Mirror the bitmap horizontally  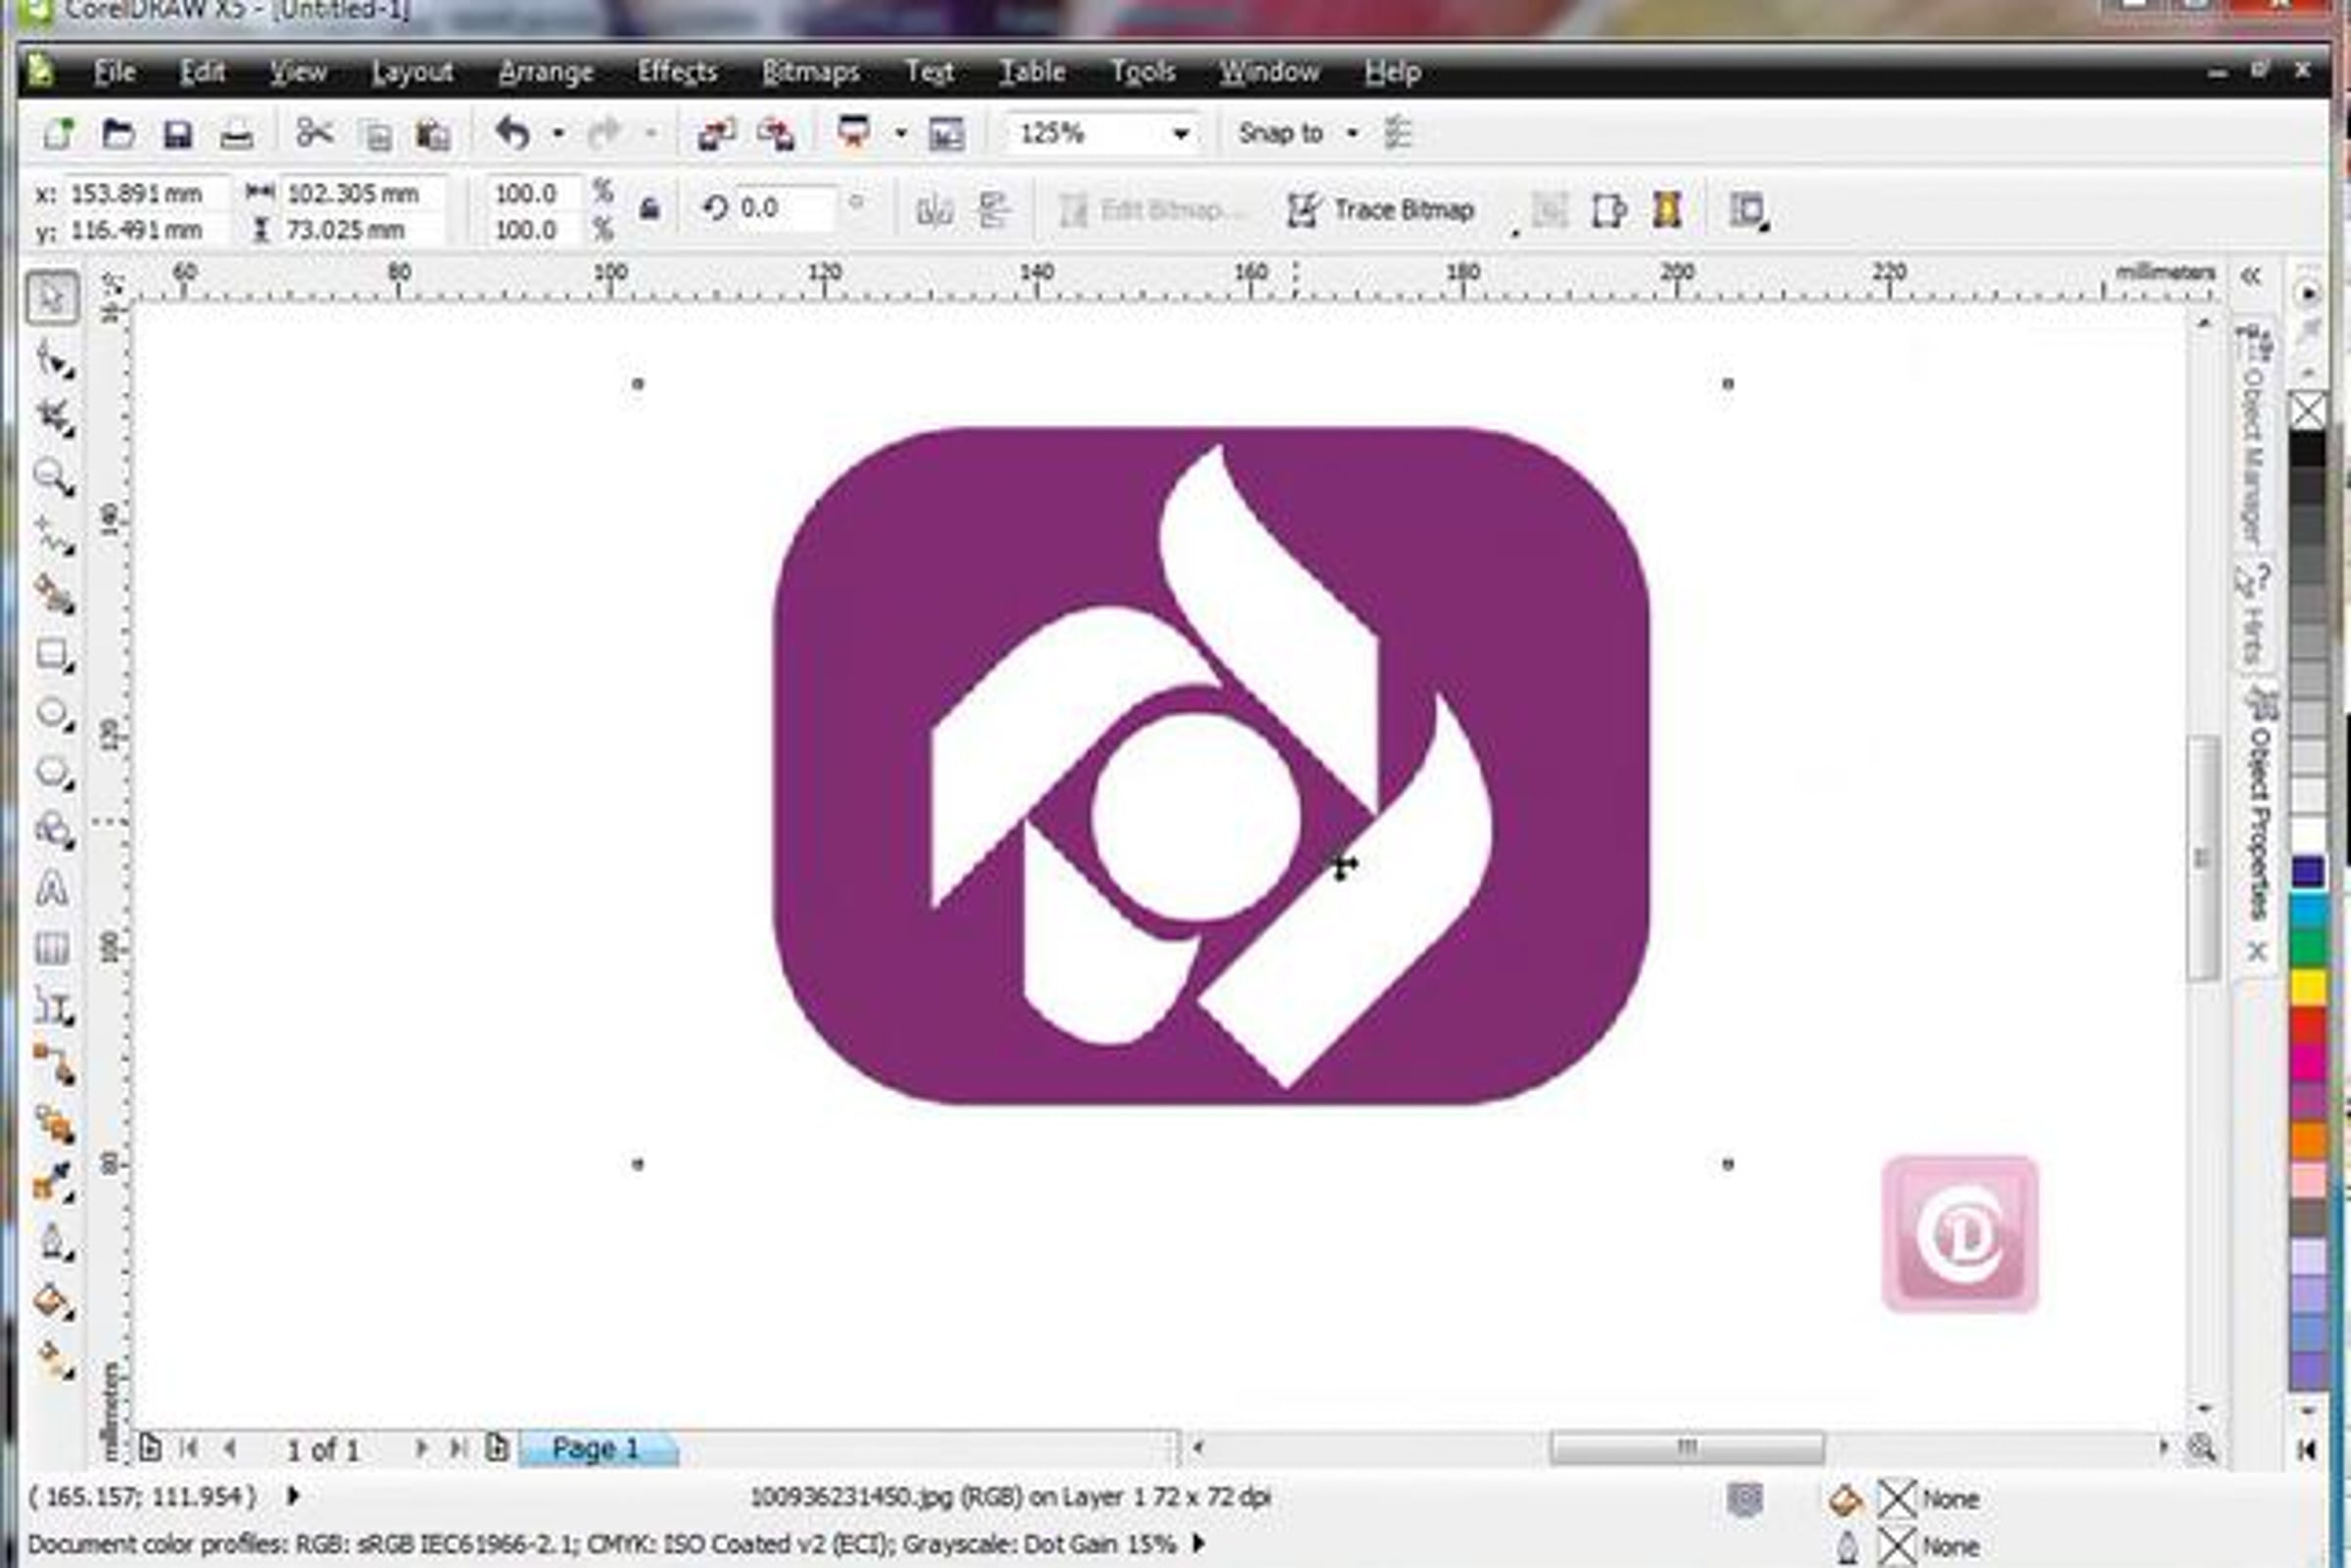tap(933, 210)
